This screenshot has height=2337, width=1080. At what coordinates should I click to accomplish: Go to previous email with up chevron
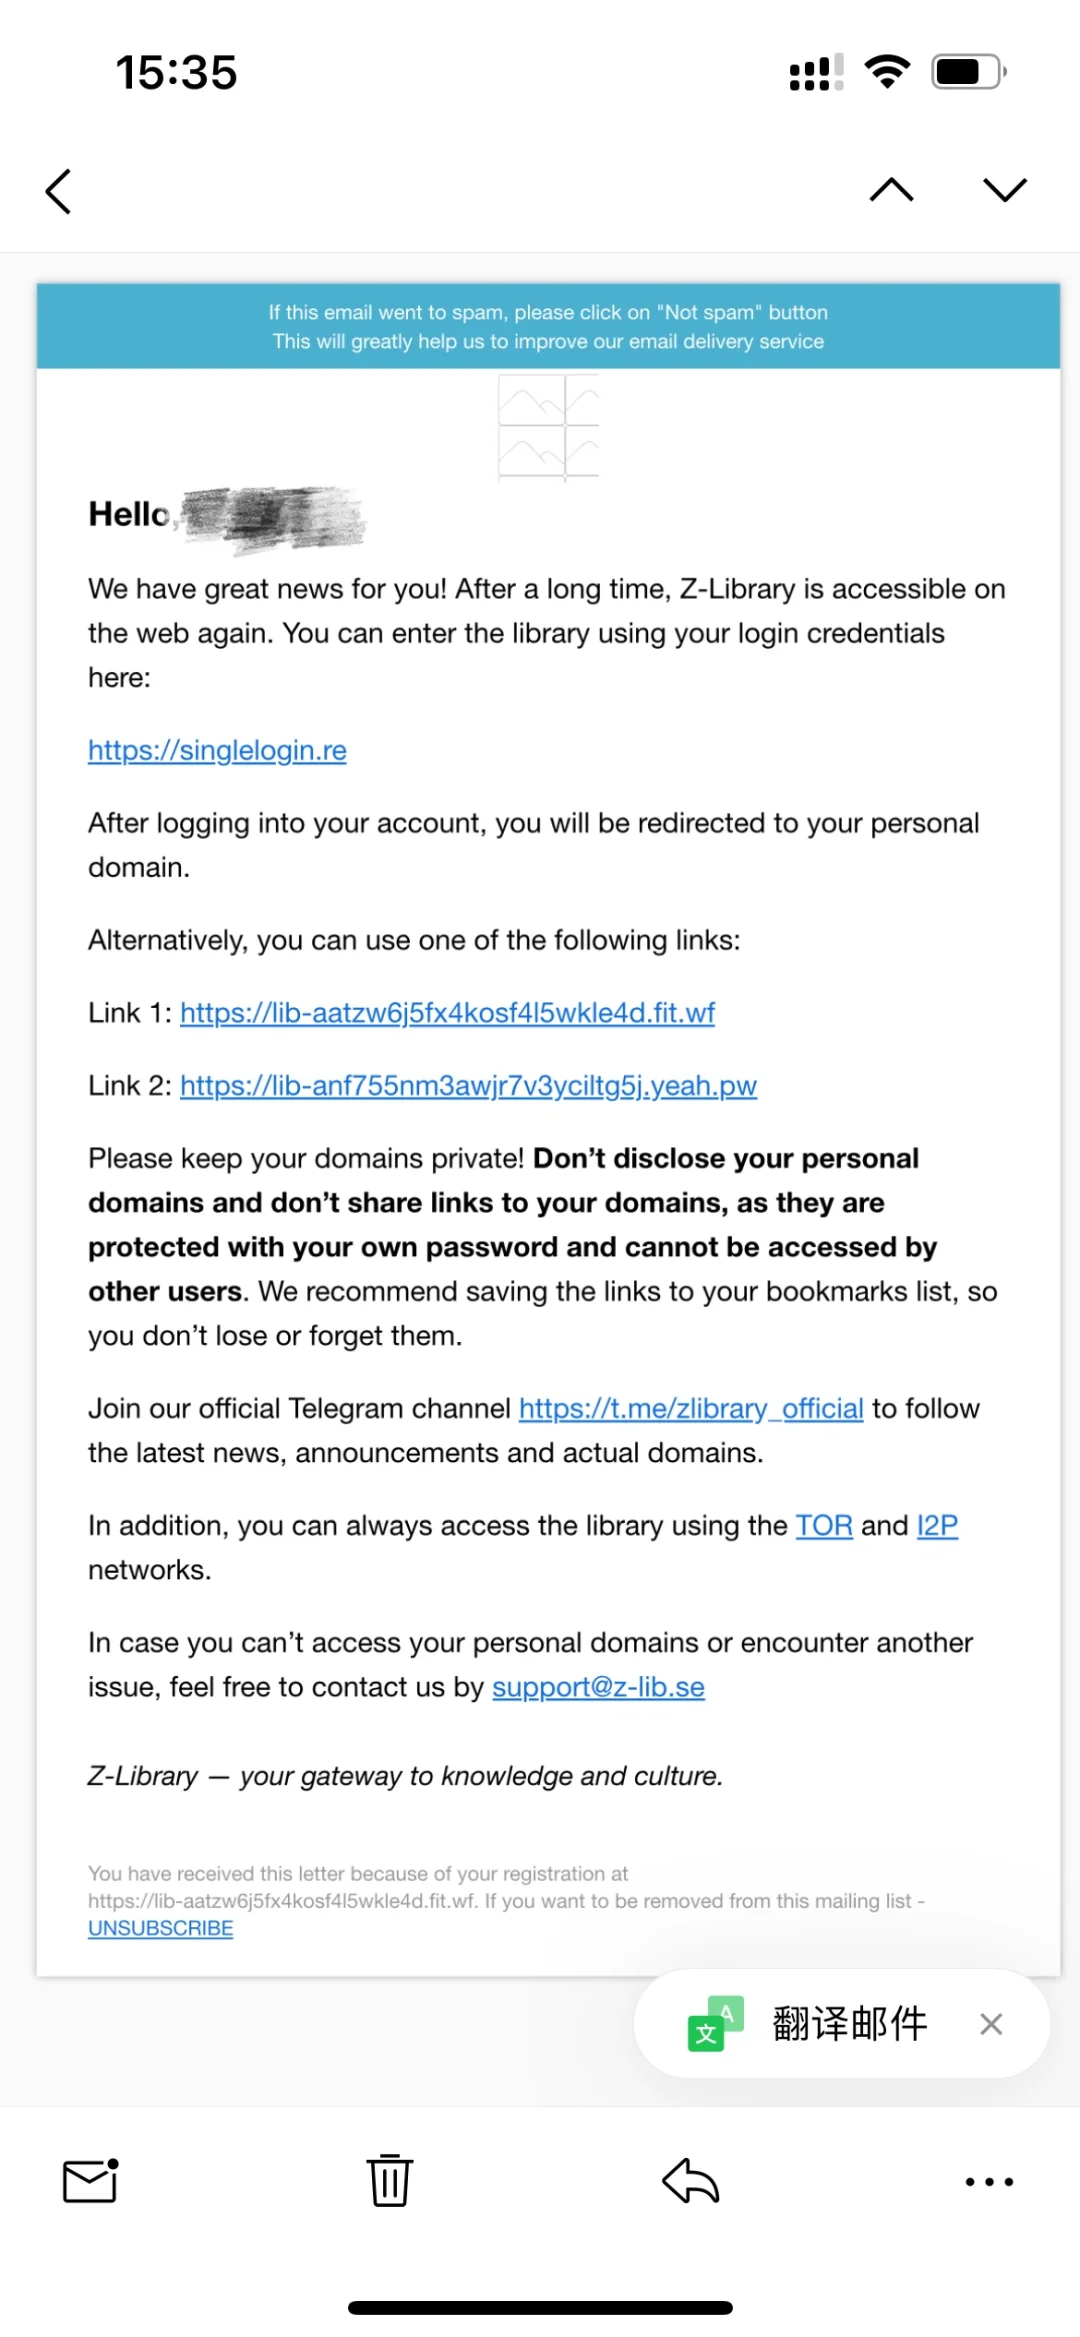pyautogui.click(x=892, y=189)
